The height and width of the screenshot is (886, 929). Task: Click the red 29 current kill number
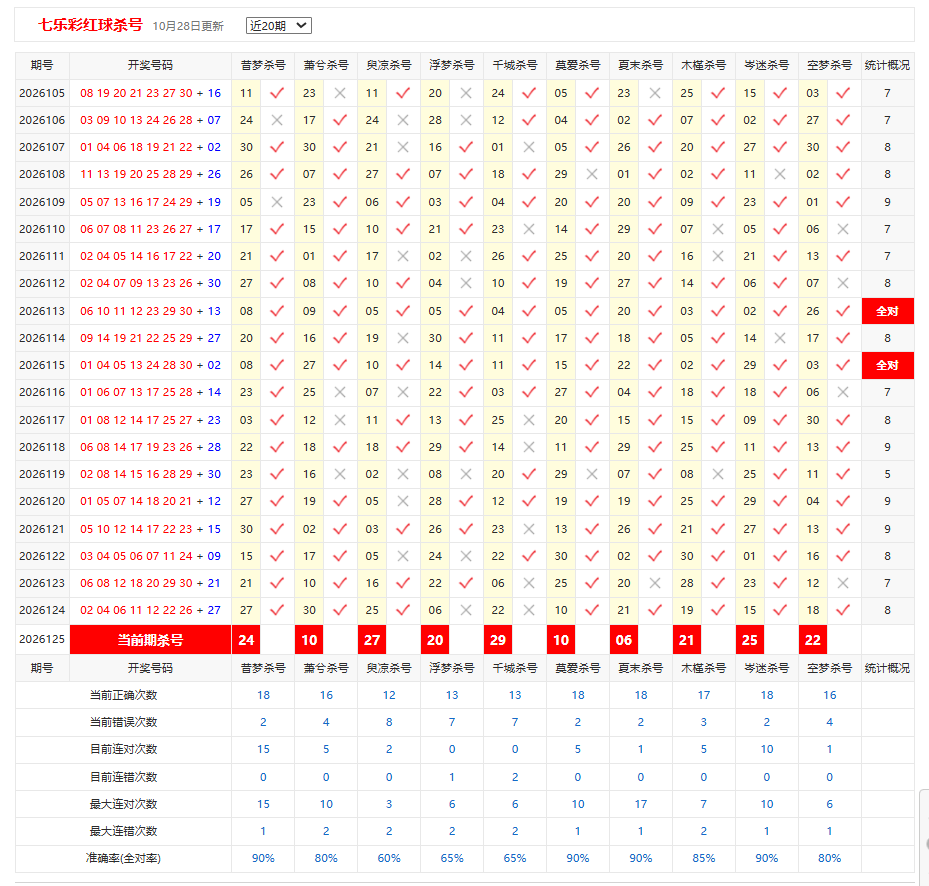pos(498,639)
